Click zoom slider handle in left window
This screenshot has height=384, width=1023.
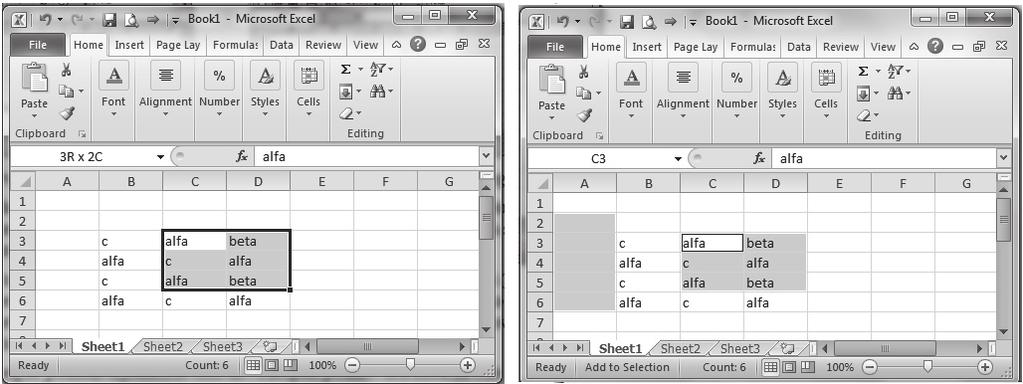[x=410, y=365]
